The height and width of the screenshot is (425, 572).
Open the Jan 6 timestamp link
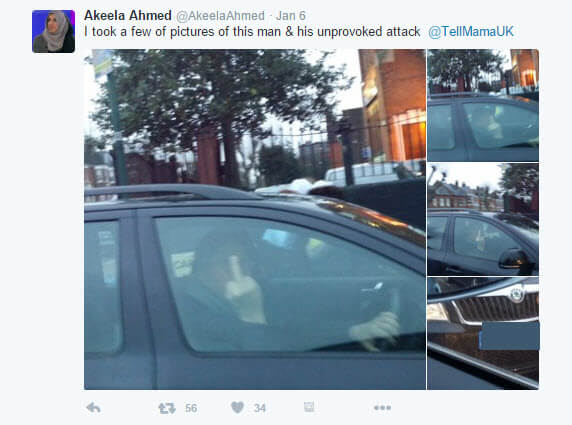pos(291,16)
